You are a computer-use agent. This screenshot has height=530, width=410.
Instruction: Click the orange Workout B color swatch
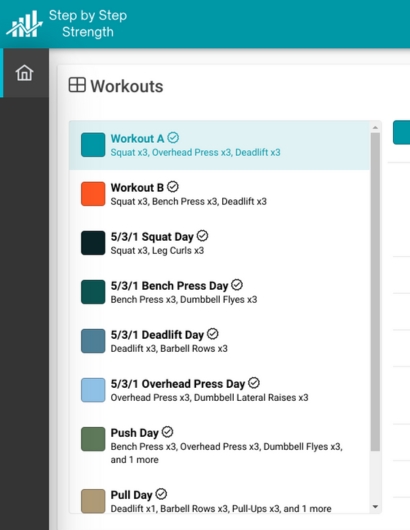[x=93, y=194]
